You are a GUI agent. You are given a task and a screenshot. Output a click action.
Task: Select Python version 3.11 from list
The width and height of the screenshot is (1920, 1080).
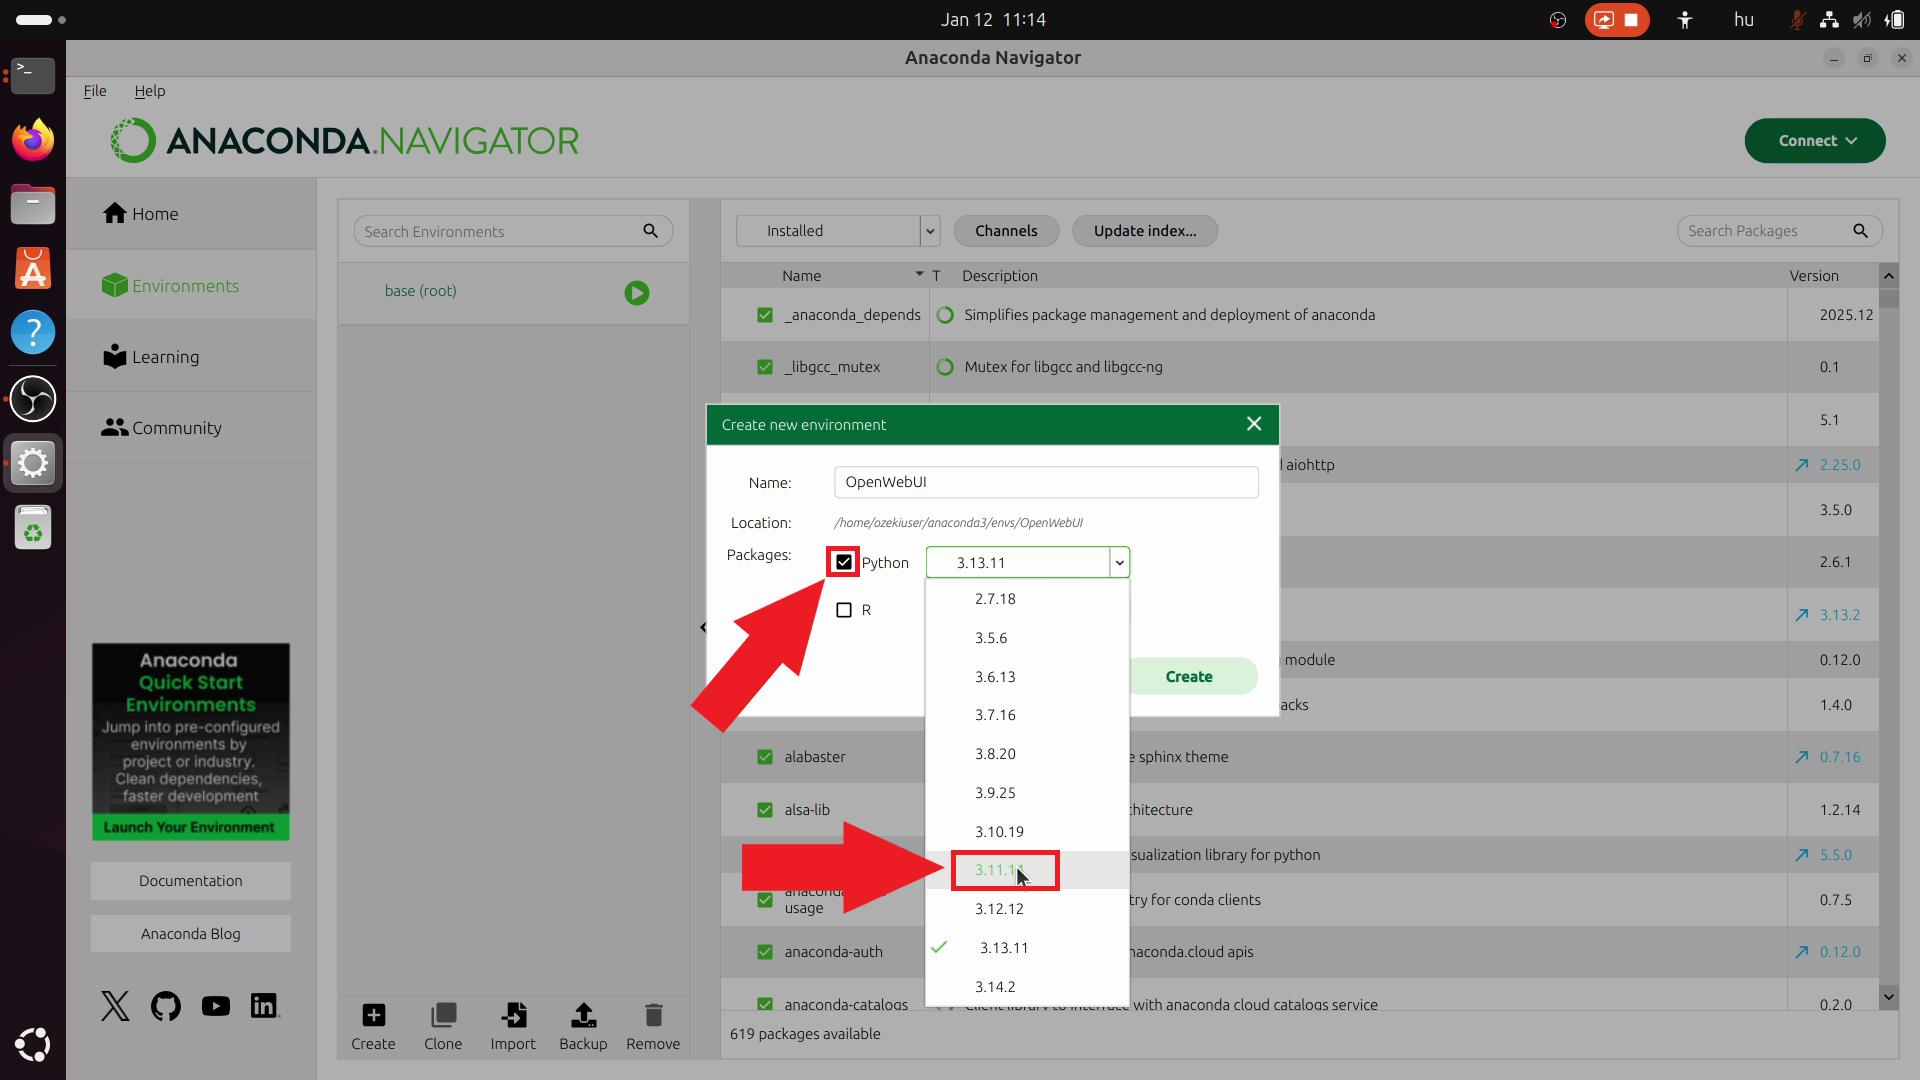tap(1000, 870)
